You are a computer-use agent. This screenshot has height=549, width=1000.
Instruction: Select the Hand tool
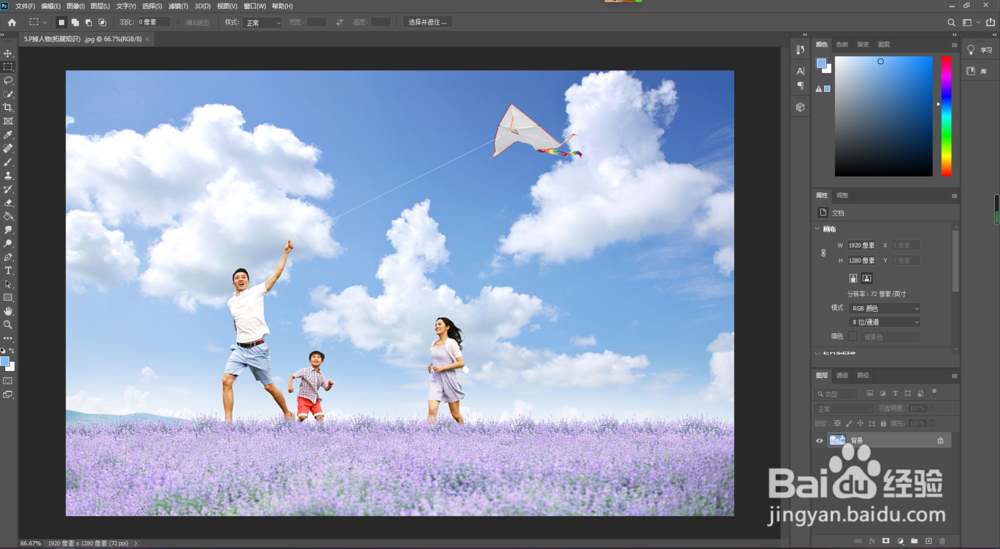pos(8,311)
